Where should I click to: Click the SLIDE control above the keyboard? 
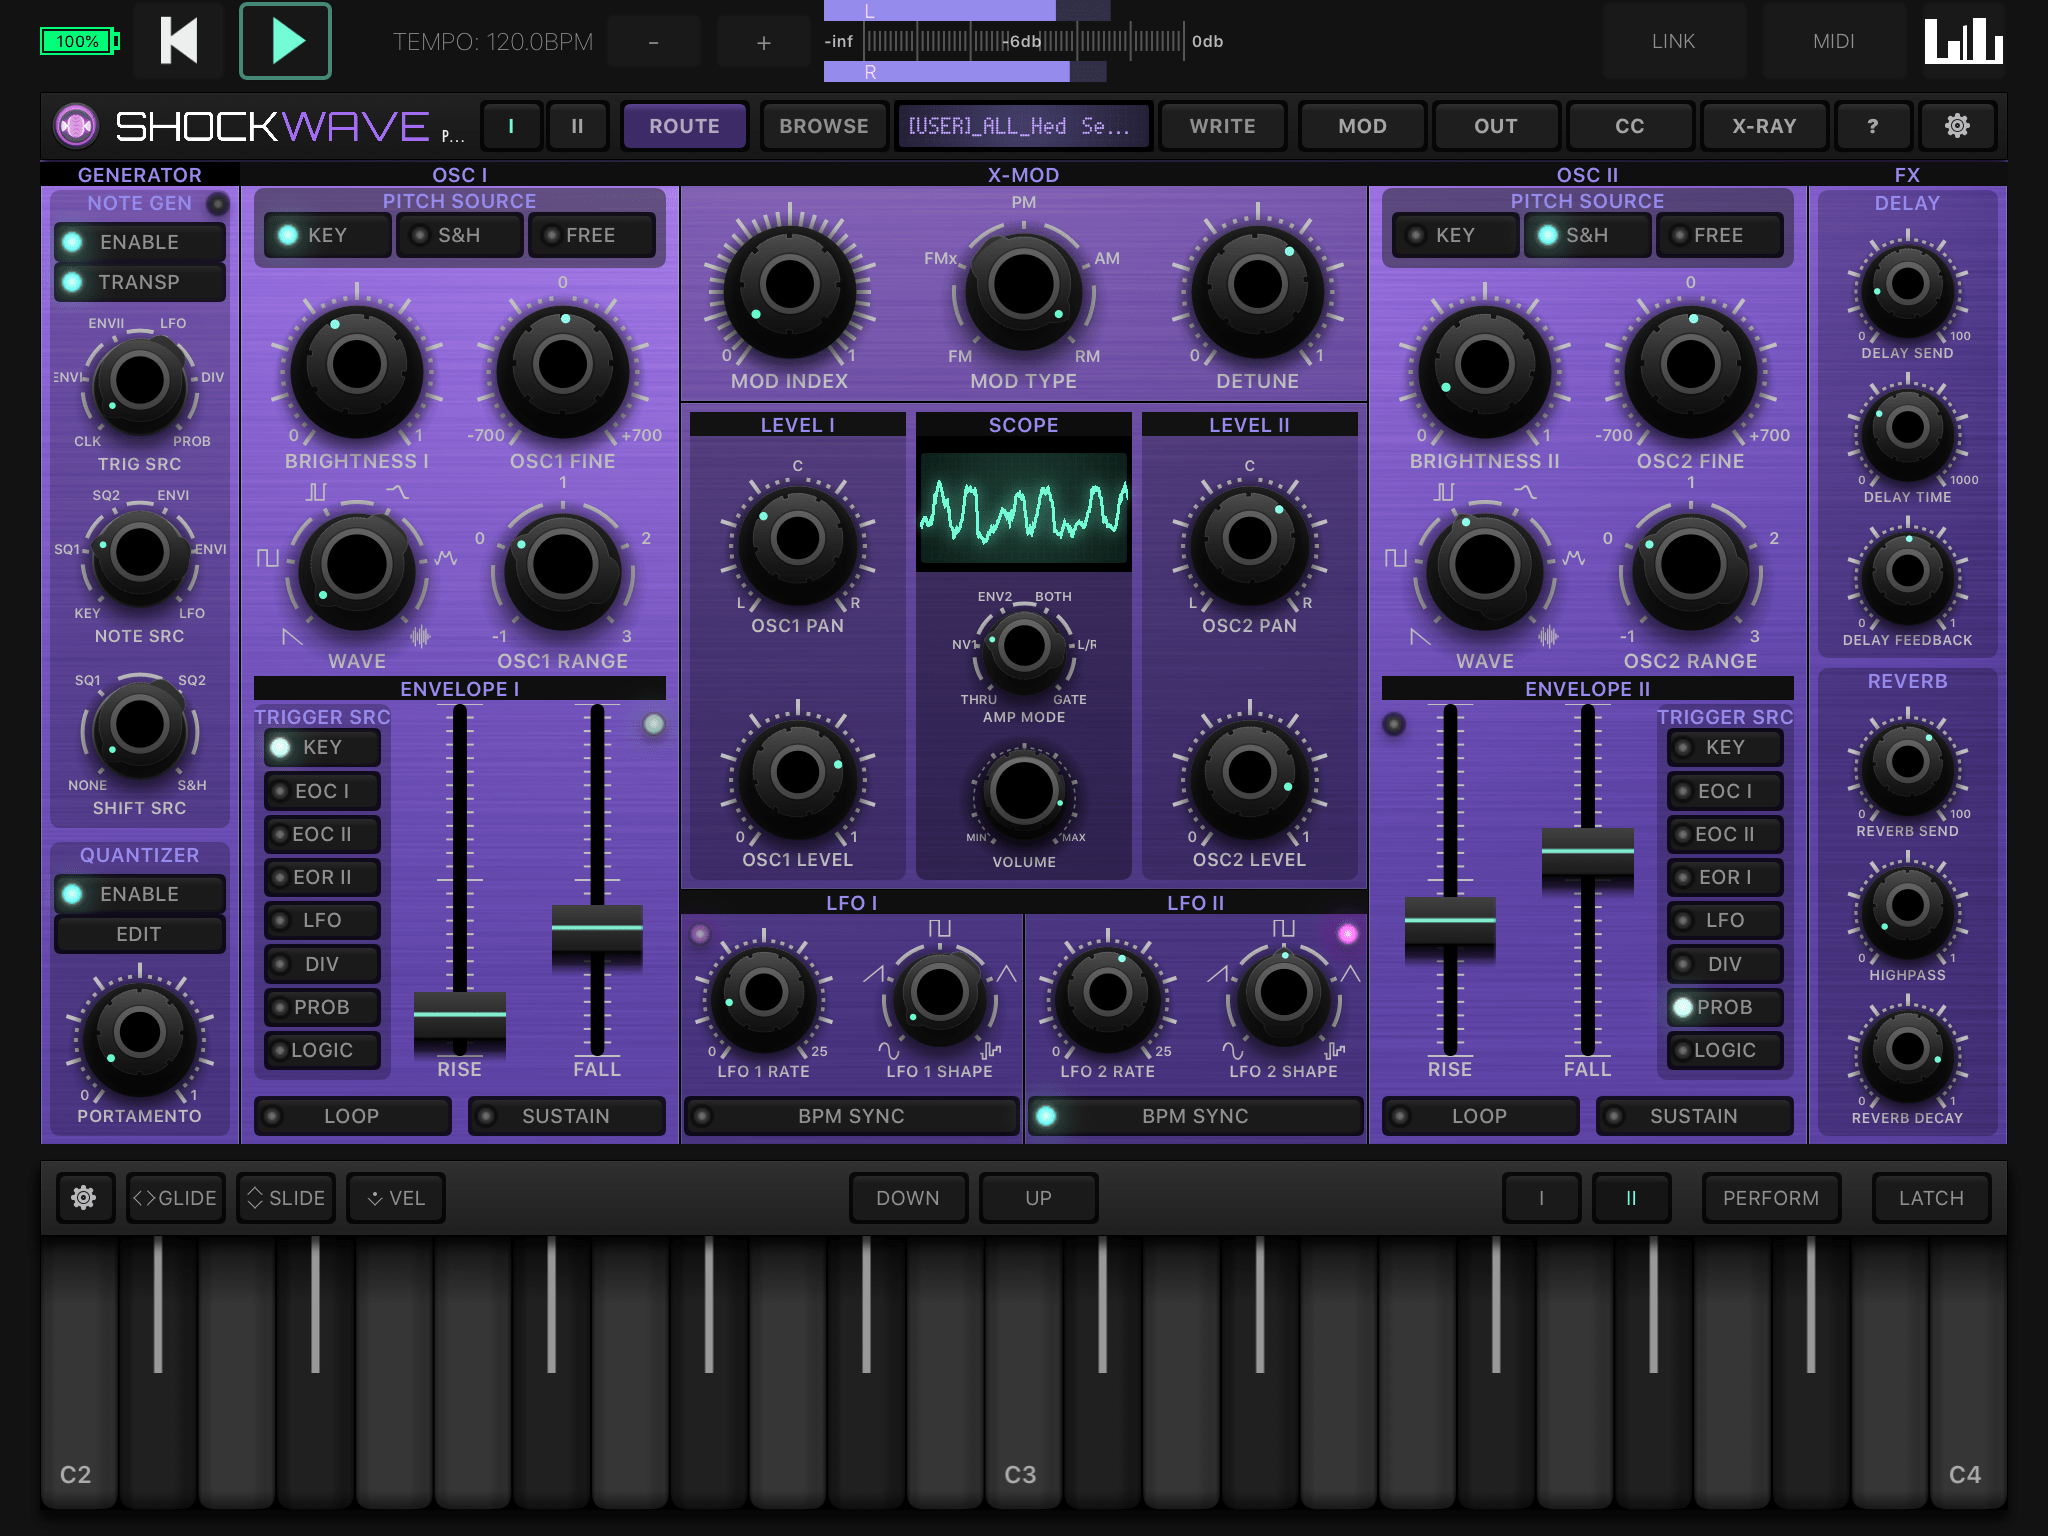286,1197
